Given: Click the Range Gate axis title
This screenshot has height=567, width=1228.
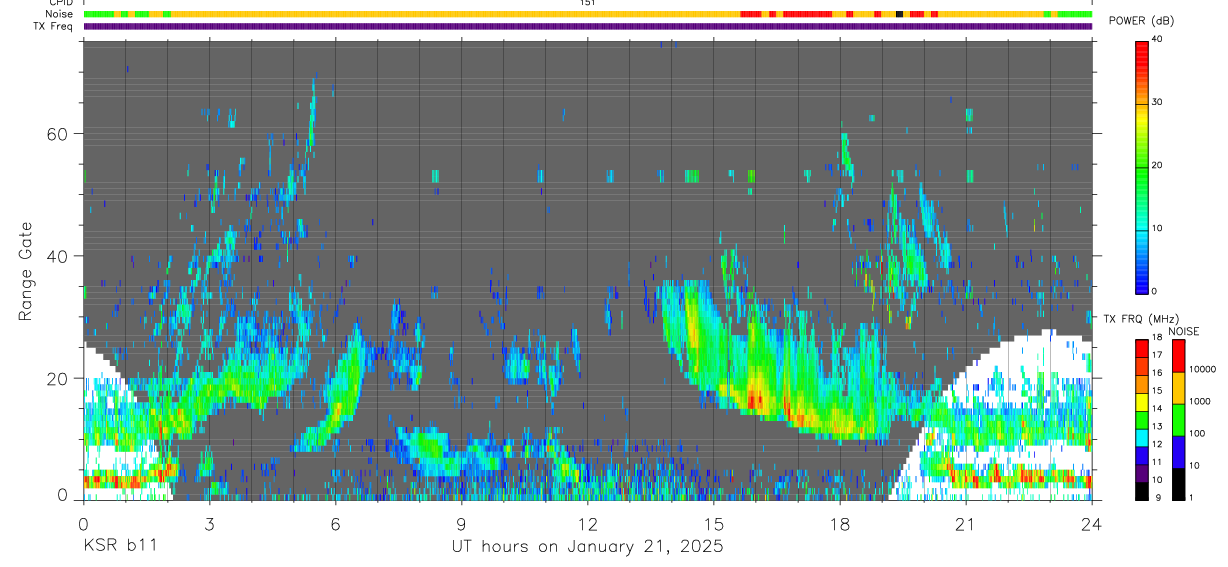Looking at the screenshot, I should [27, 271].
